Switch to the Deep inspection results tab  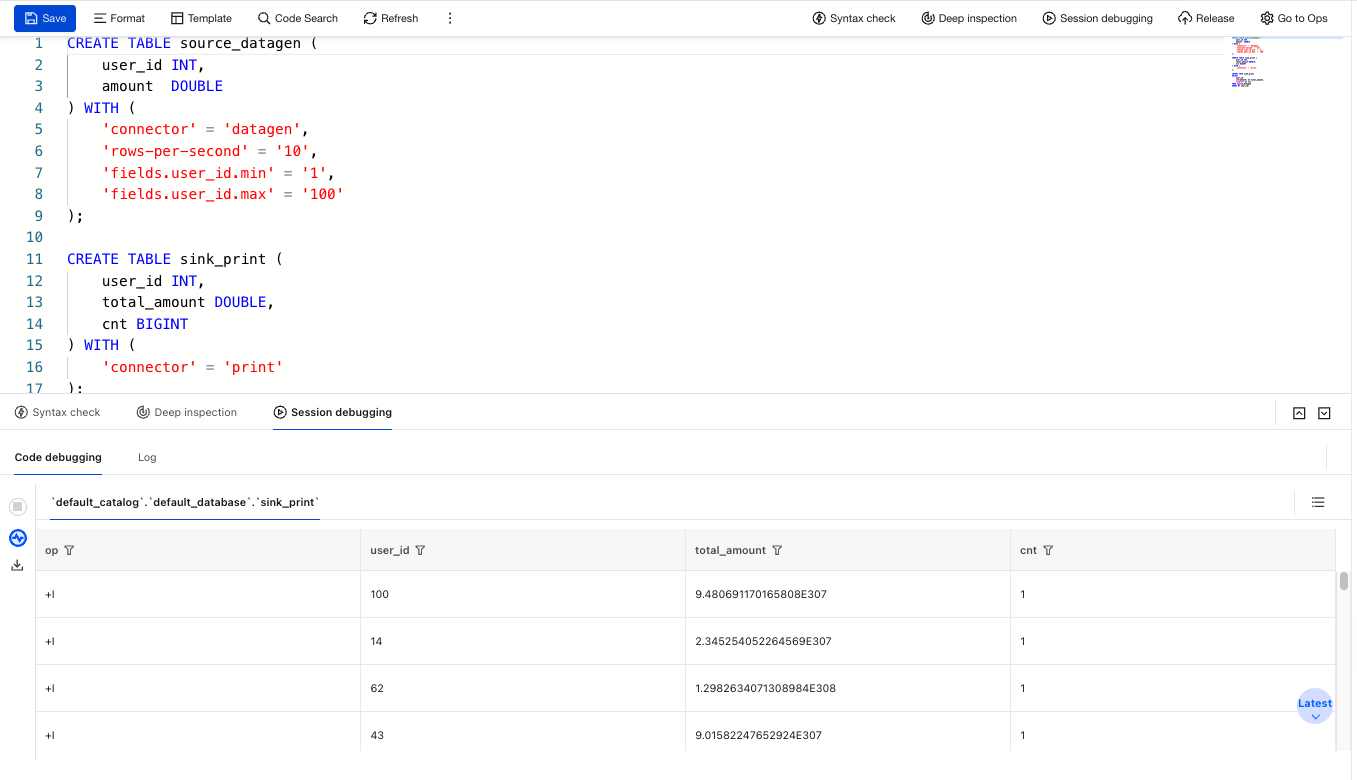(x=187, y=412)
